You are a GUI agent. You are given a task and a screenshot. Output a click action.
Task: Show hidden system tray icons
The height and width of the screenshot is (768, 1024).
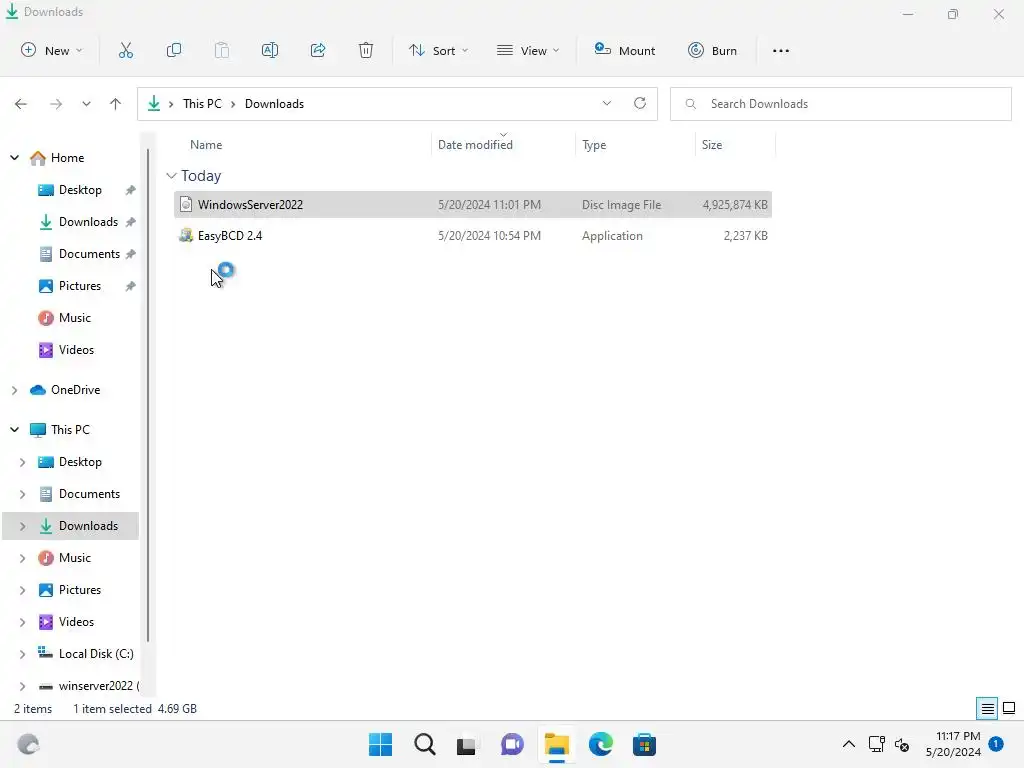[x=848, y=744]
